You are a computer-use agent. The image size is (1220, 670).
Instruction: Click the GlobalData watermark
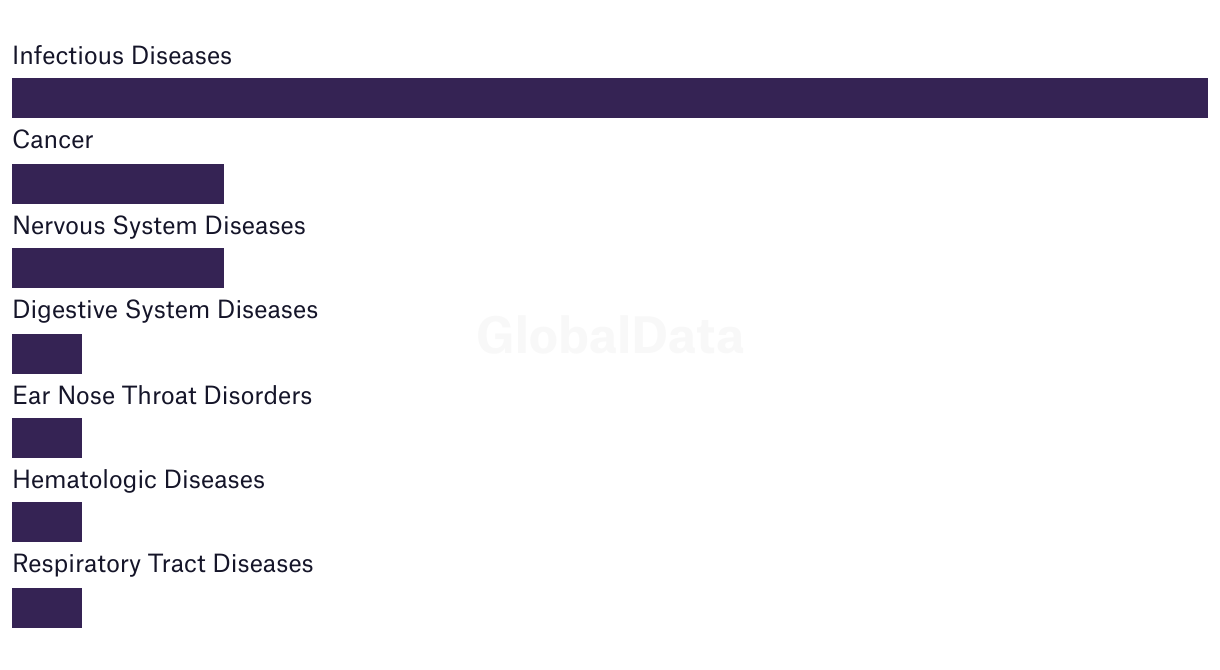610,336
